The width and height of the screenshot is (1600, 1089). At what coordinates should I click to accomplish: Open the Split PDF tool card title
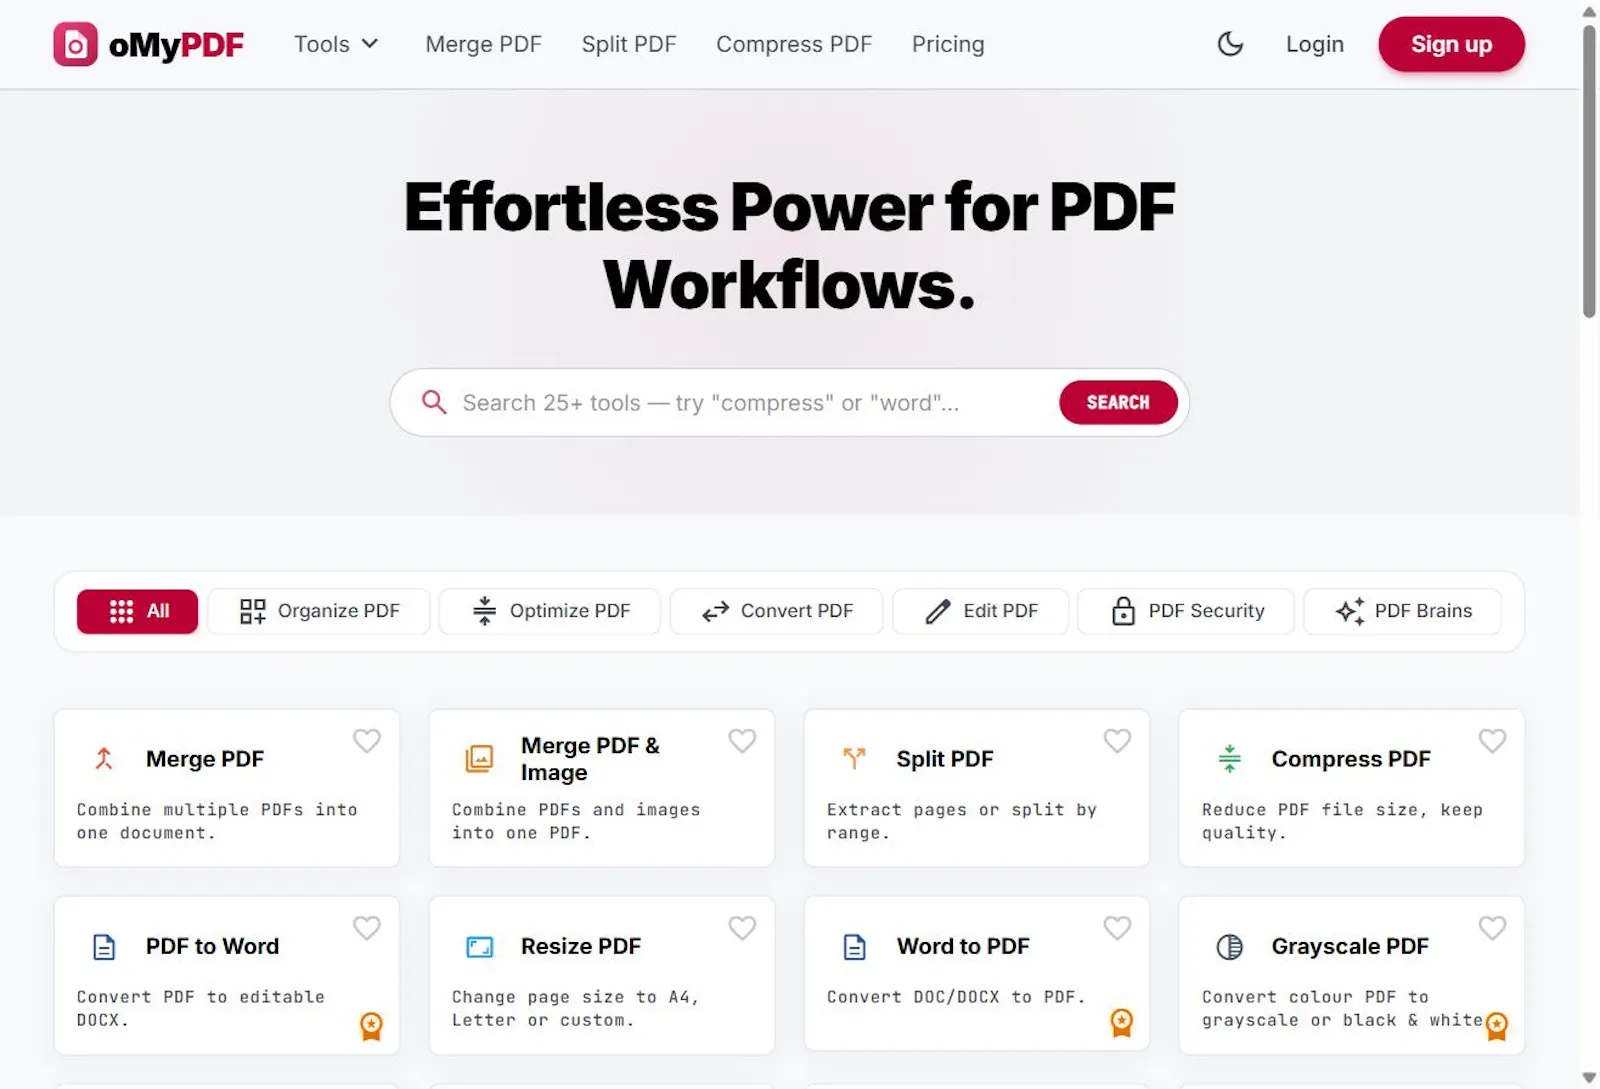pyautogui.click(x=945, y=759)
